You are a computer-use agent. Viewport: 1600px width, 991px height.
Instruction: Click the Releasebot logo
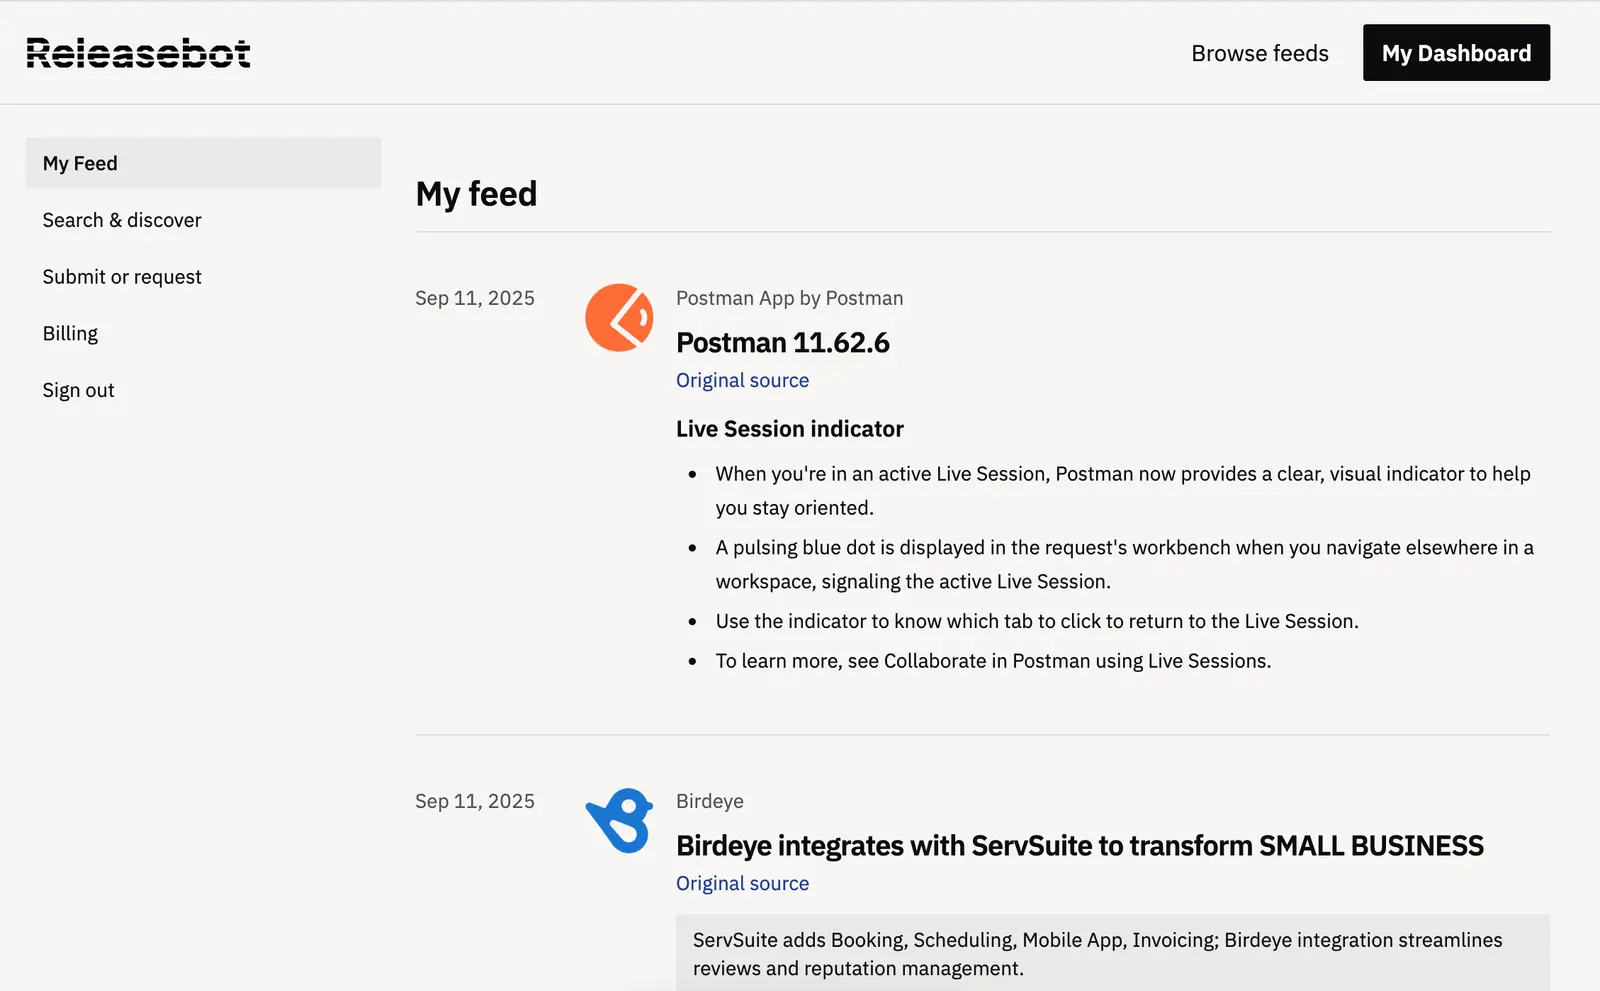pos(137,52)
